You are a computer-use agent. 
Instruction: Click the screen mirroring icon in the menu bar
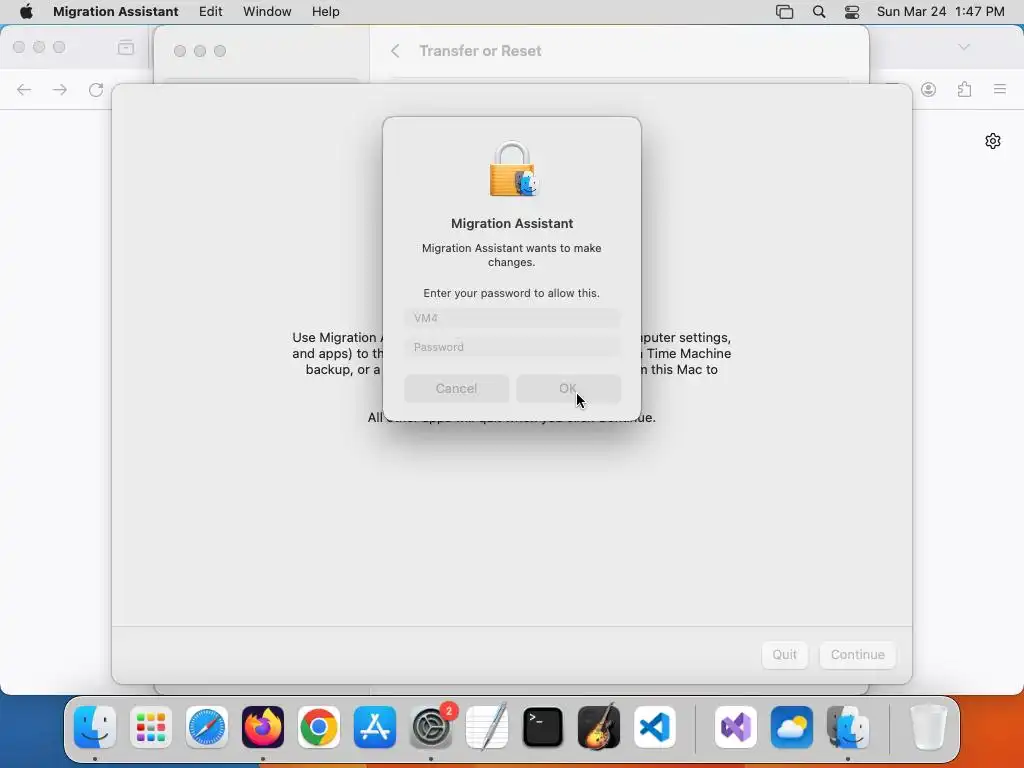pos(784,12)
